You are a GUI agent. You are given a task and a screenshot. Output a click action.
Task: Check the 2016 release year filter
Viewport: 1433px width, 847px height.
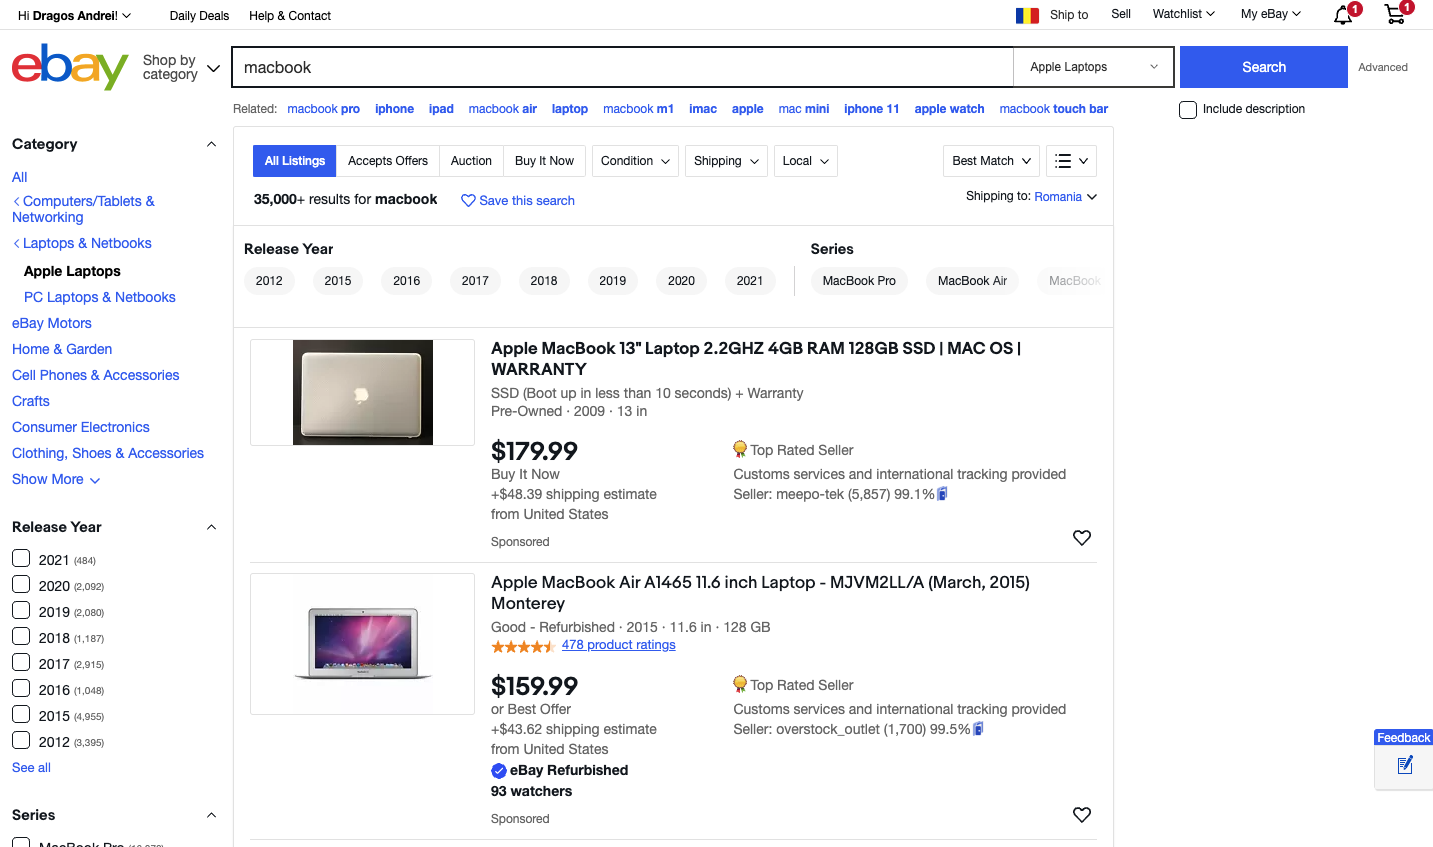click(x=21, y=688)
